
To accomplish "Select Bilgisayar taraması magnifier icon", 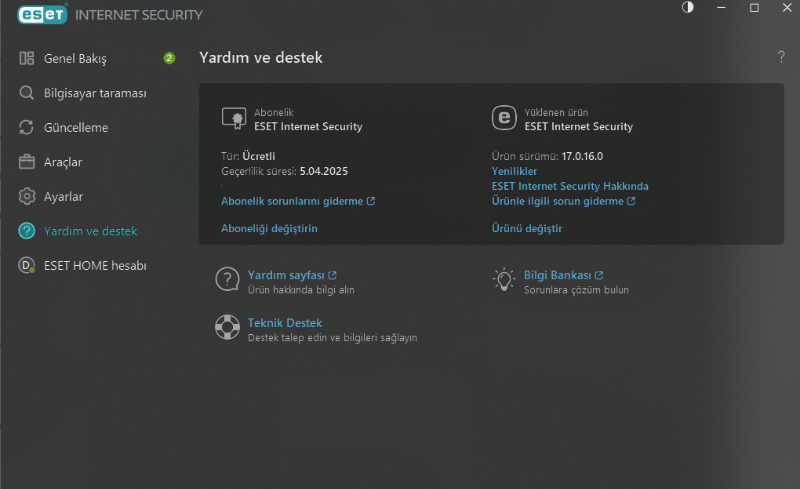I will click(27, 93).
